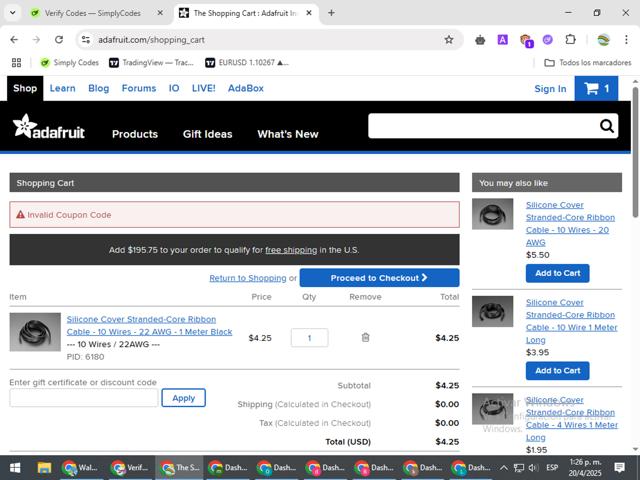Image resolution: width=640 pixels, height=480 pixels.
Task: Open the 22 AWG ribbon cable product link
Action: [x=149, y=325]
